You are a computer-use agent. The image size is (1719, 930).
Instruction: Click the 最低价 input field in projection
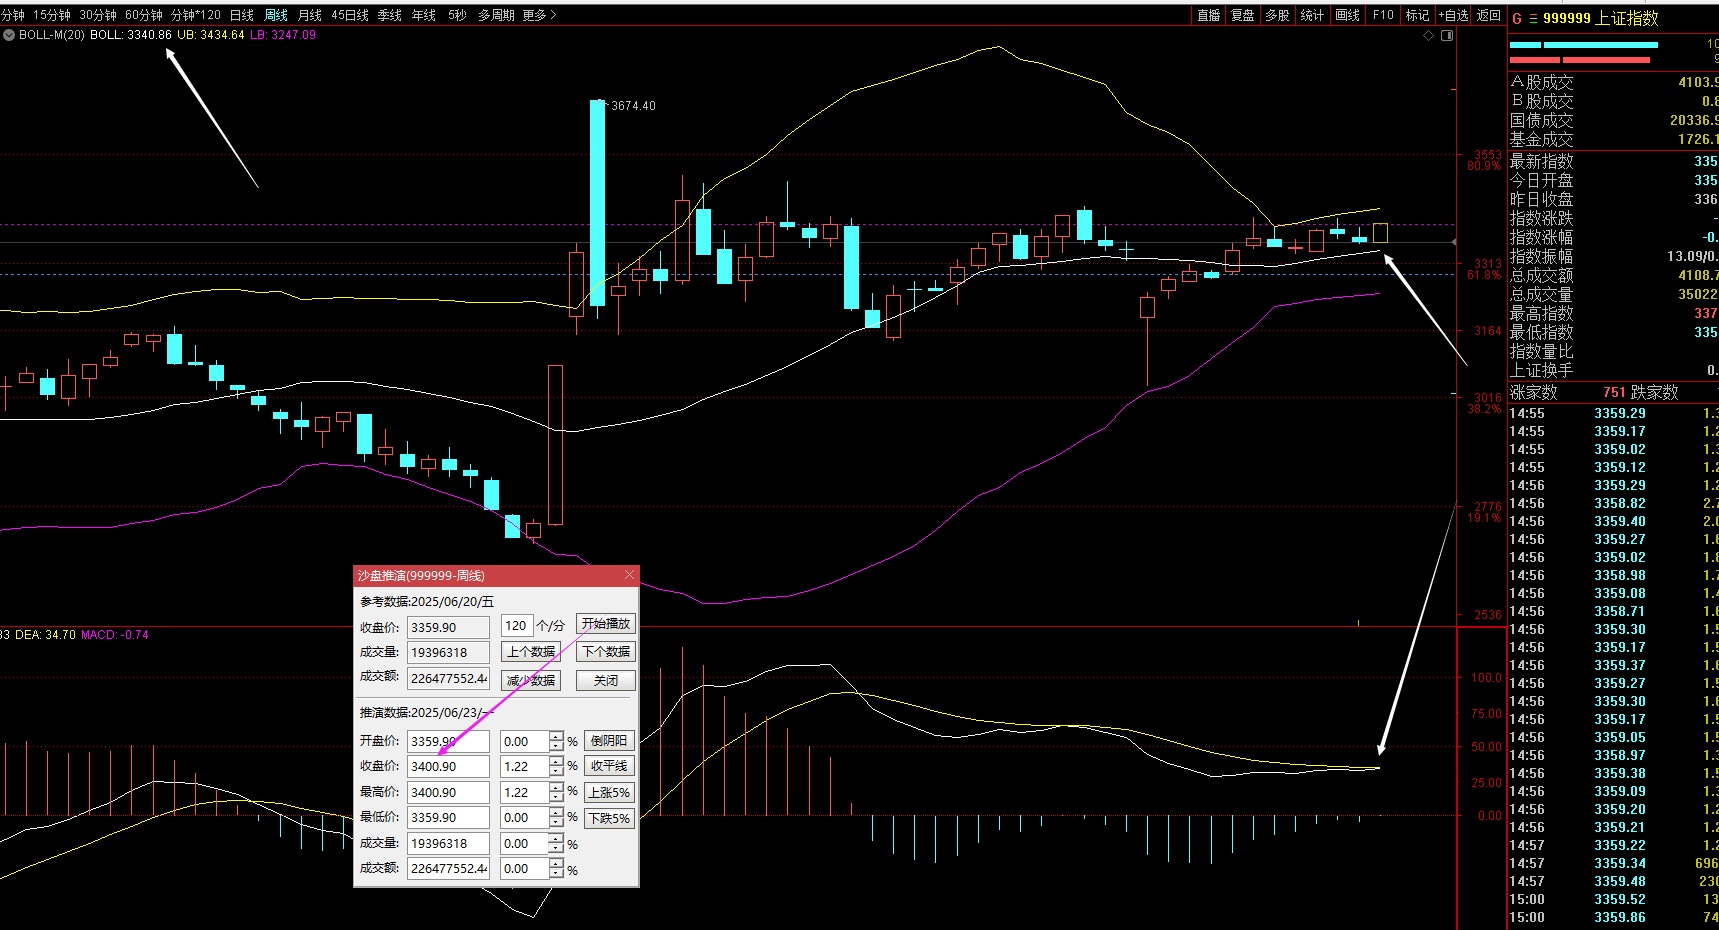448,817
